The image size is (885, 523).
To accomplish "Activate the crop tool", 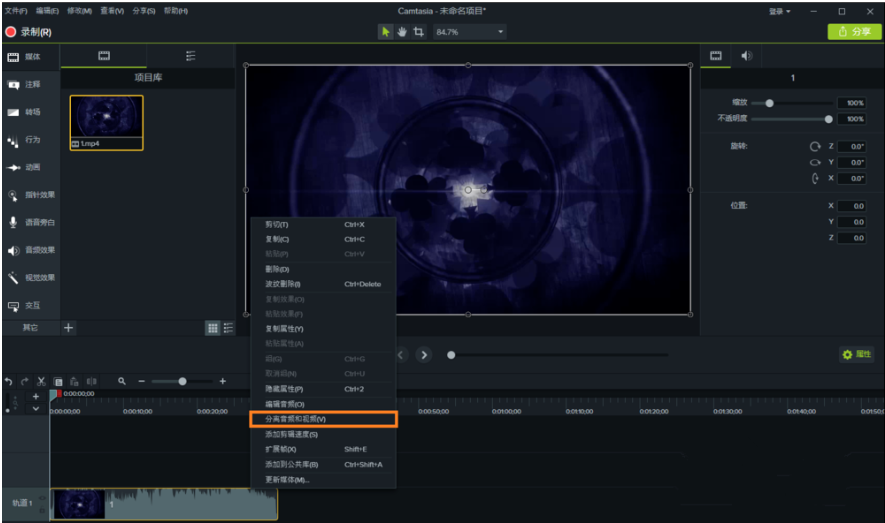I will pos(418,32).
